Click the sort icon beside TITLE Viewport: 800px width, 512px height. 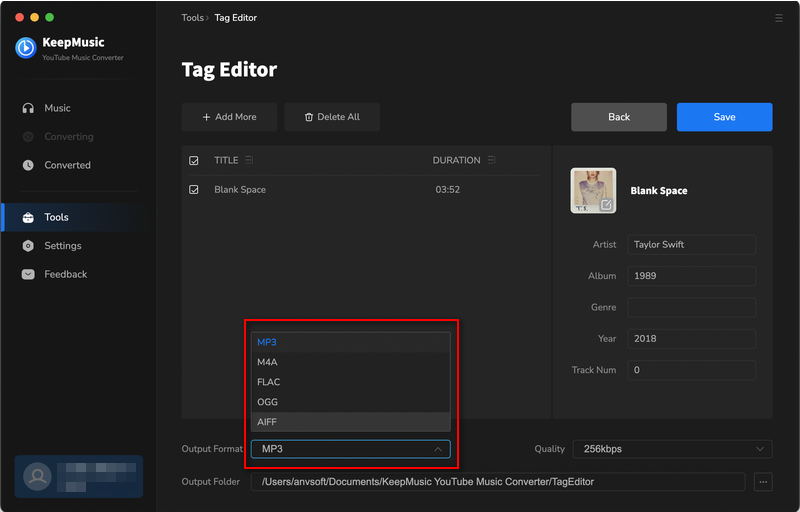tap(249, 160)
